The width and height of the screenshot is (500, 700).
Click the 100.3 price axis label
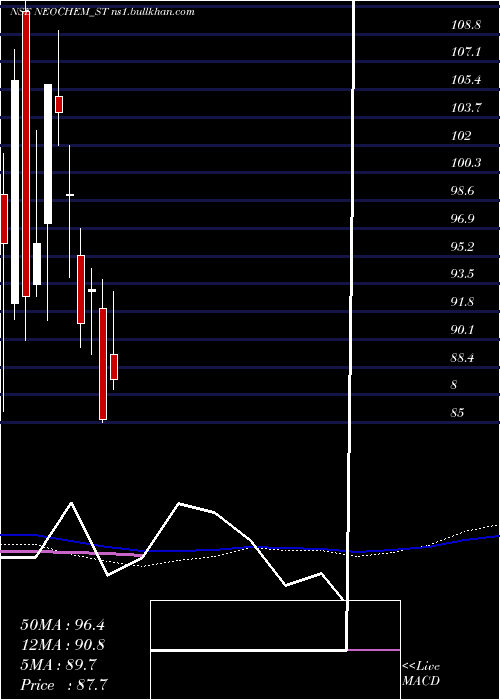coord(466,163)
